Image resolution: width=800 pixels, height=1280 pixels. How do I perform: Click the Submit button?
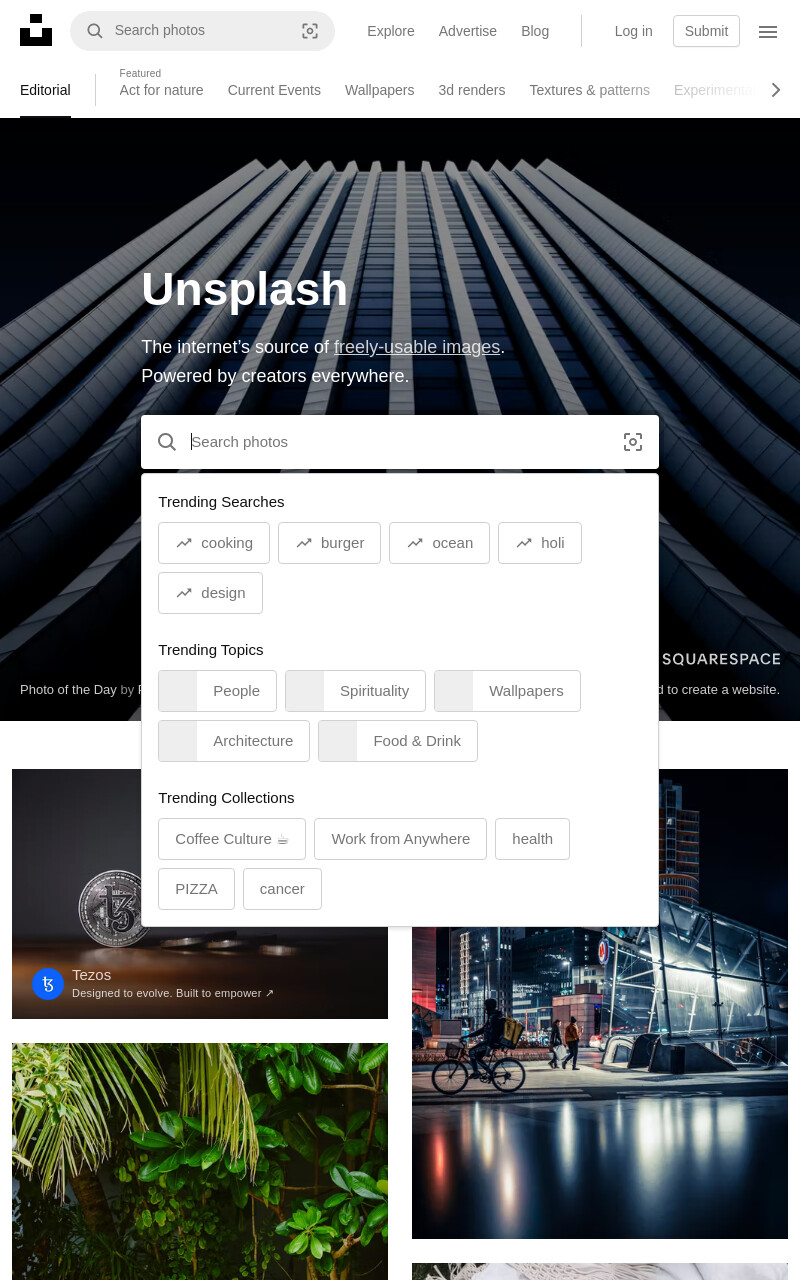(706, 31)
